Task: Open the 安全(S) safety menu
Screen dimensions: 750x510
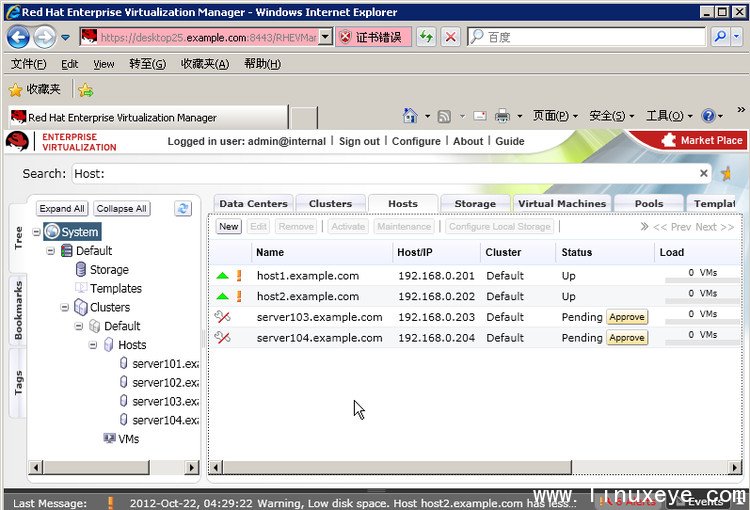Action: pyautogui.click(x=612, y=116)
